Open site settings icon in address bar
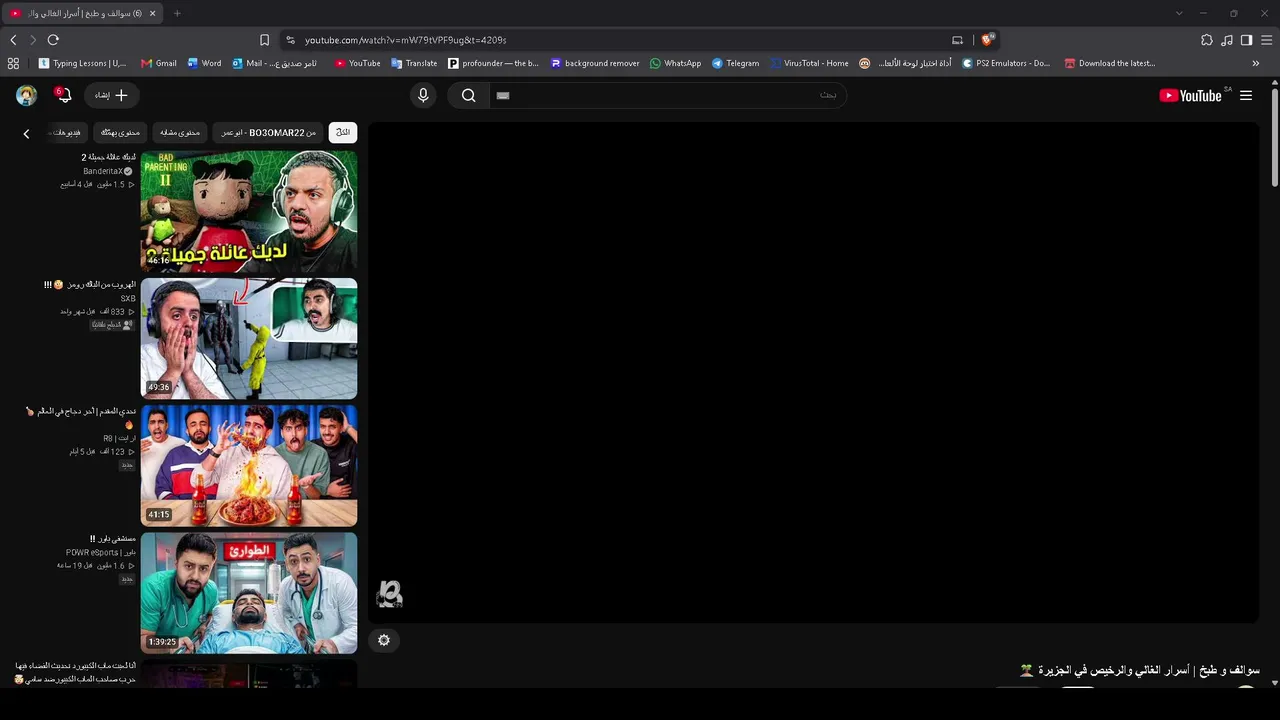1280x720 pixels. tap(290, 40)
